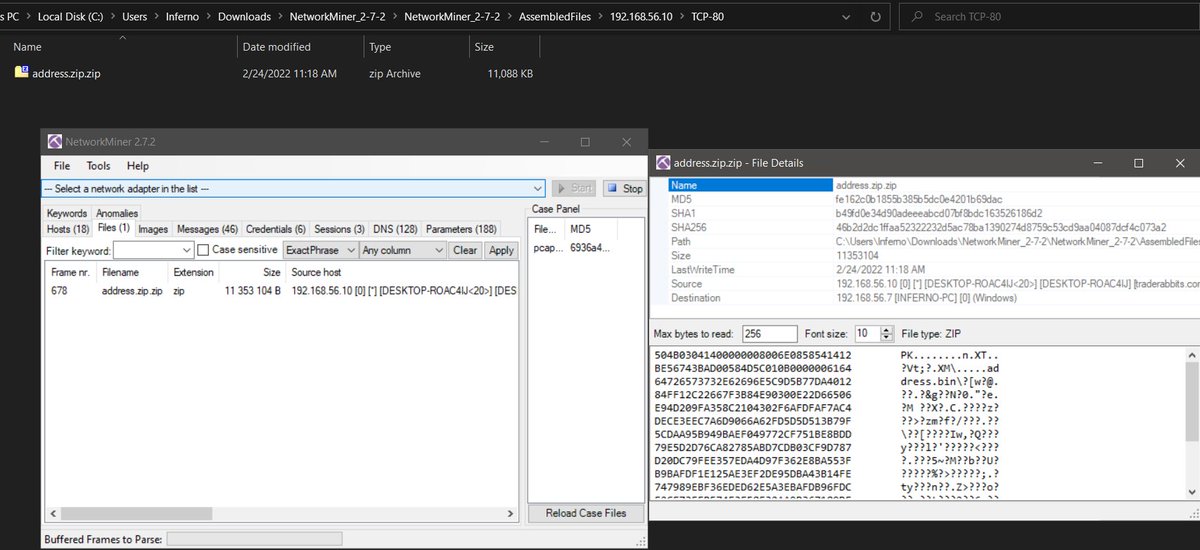Open the address bar history dropdown

[x=848, y=17]
